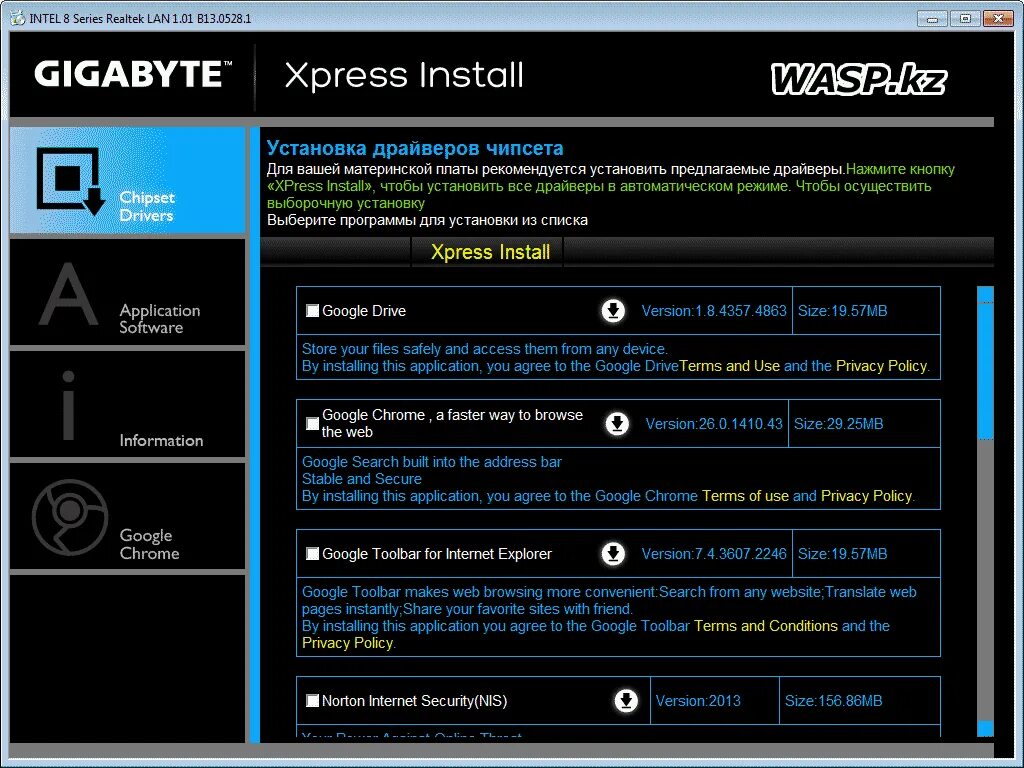Viewport: 1024px width, 768px height.
Task: Click the GIGABYTE logo in header
Action: coord(133,74)
